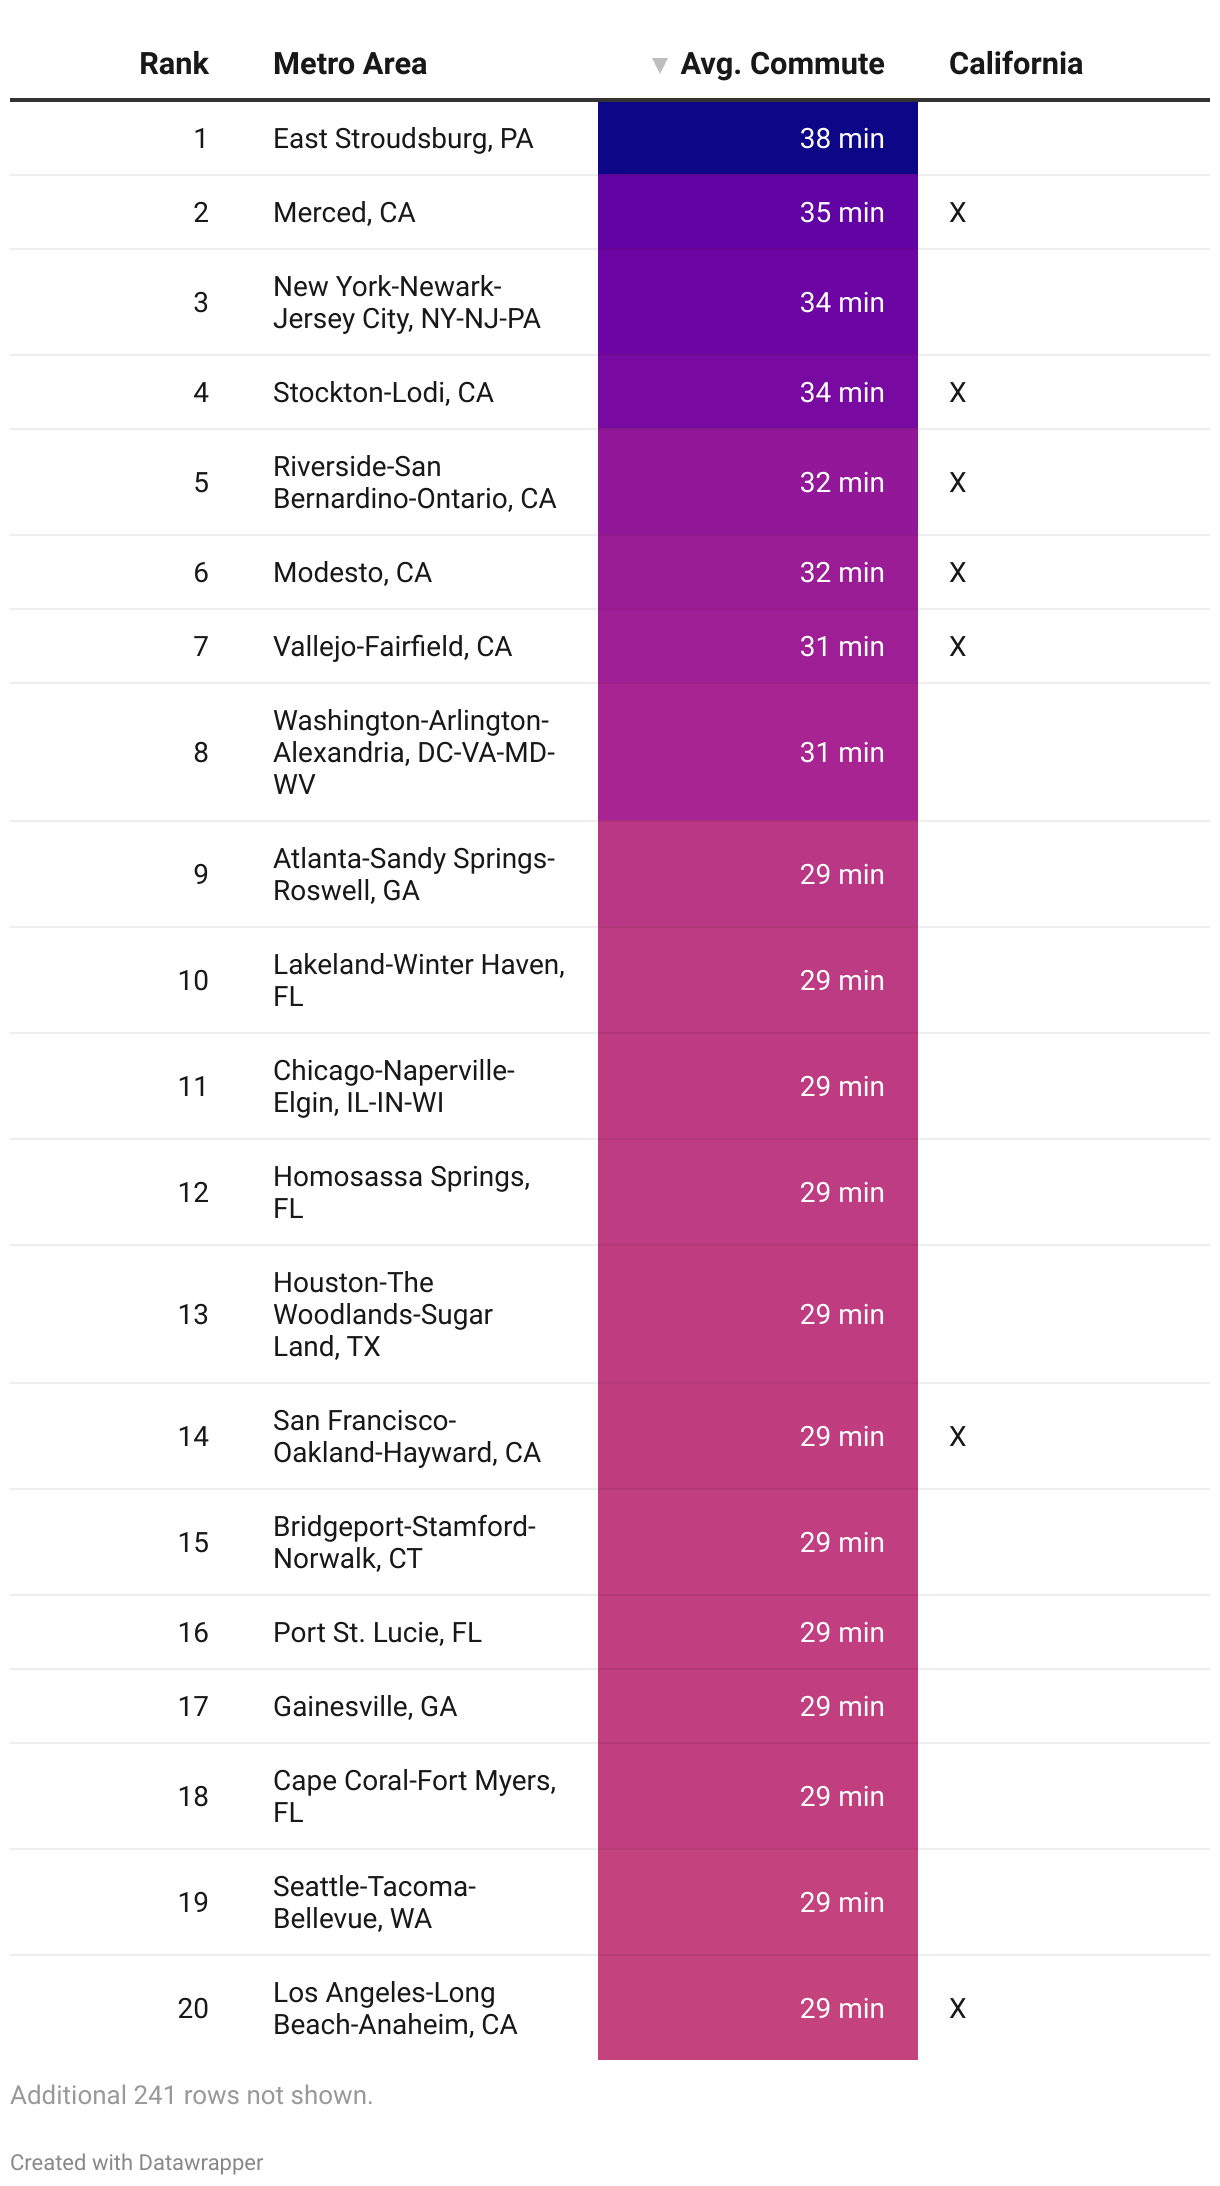
Task: Click the 31 min cell for Washington-Arlington-Alexandria
Action: pos(758,752)
